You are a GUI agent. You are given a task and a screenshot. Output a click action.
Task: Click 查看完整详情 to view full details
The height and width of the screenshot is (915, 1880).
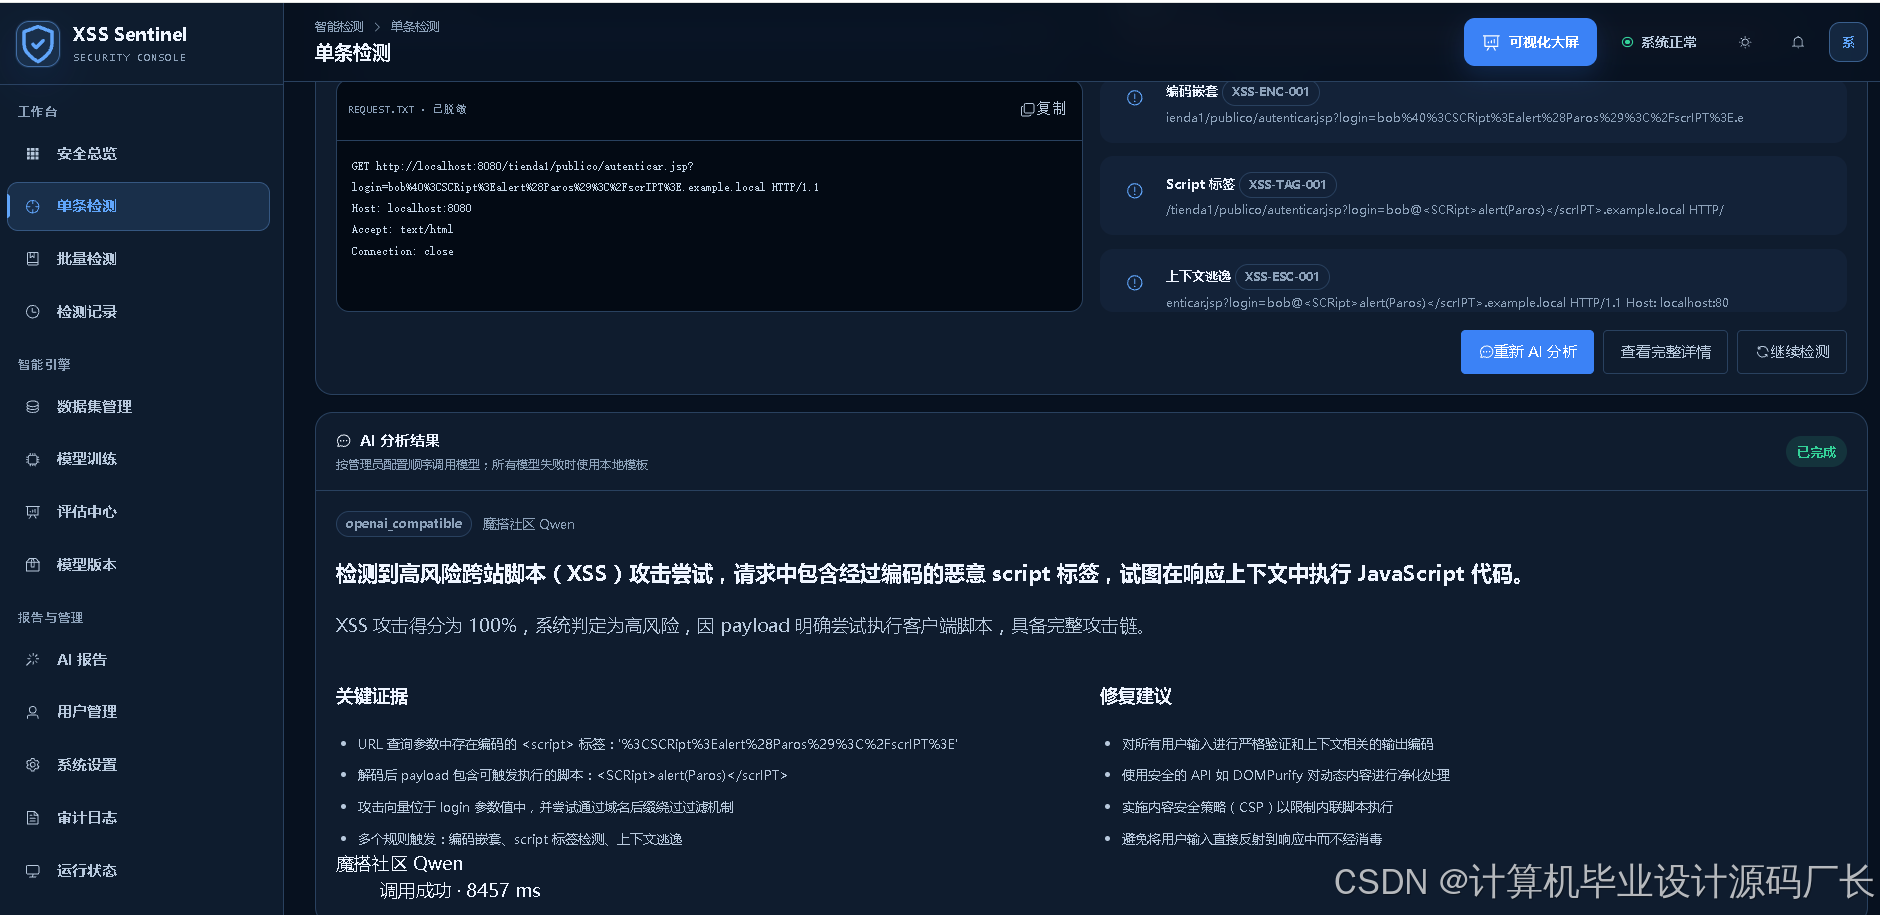coord(1665,352)
